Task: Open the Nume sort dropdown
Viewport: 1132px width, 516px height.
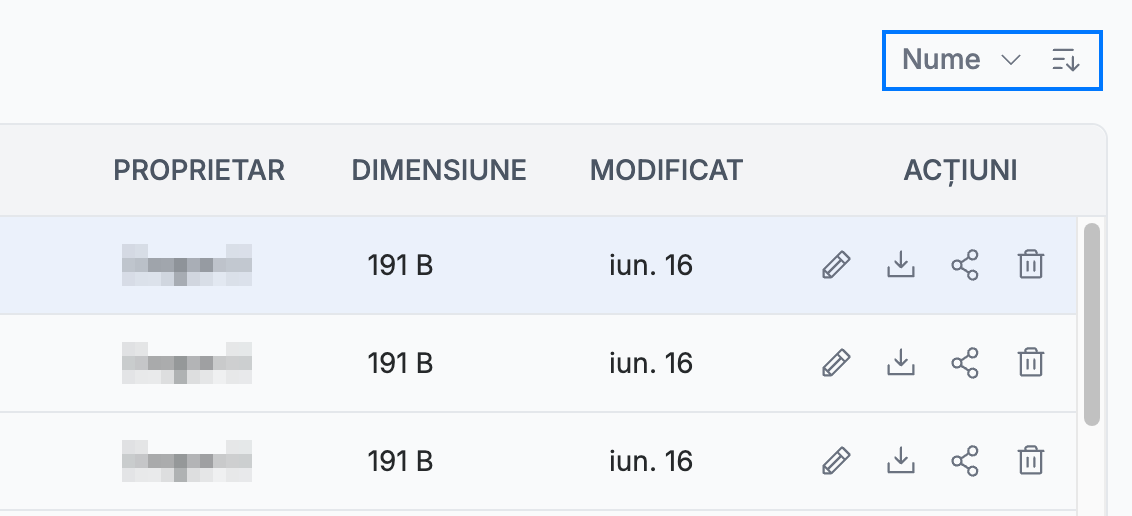Action: tap(962, 60)
